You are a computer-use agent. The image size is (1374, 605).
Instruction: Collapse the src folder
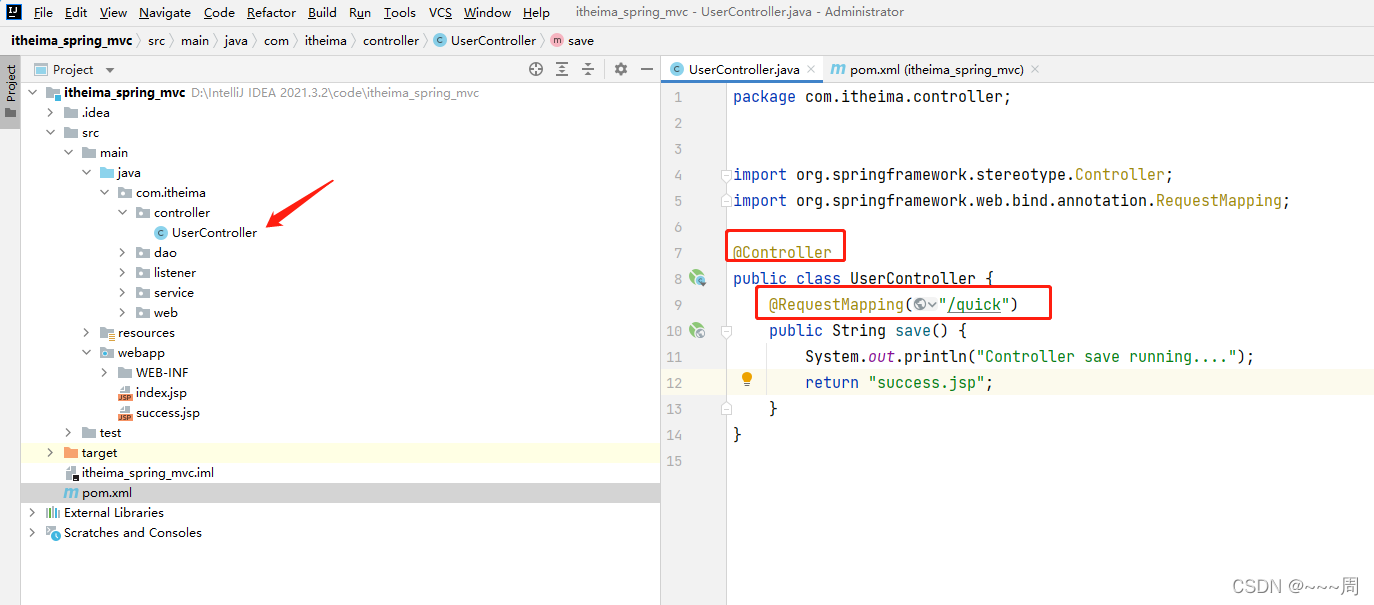[51, 132]
